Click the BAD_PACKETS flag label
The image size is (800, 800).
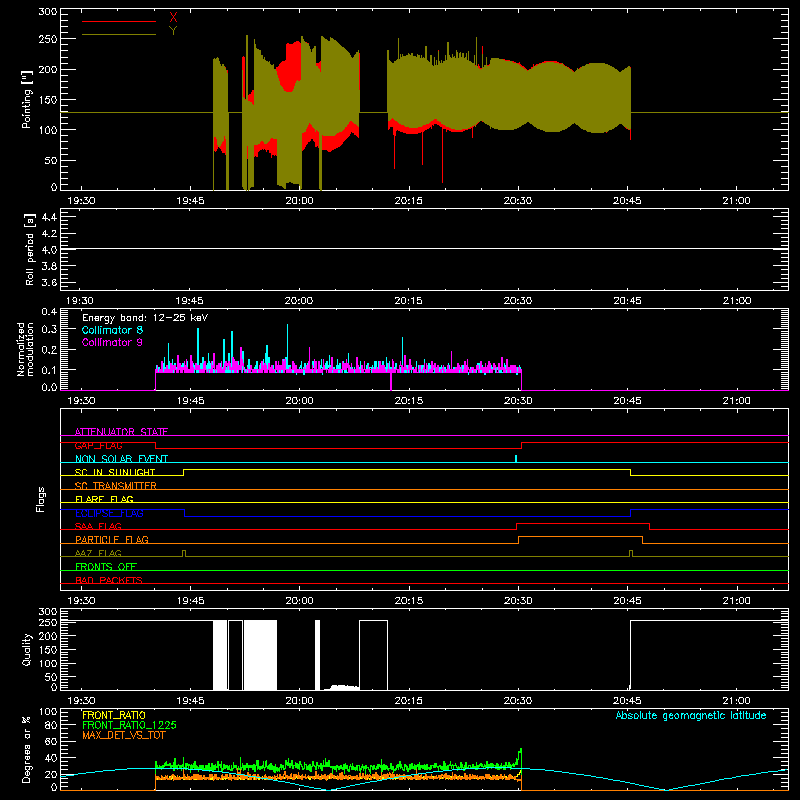tap(109, 580)
